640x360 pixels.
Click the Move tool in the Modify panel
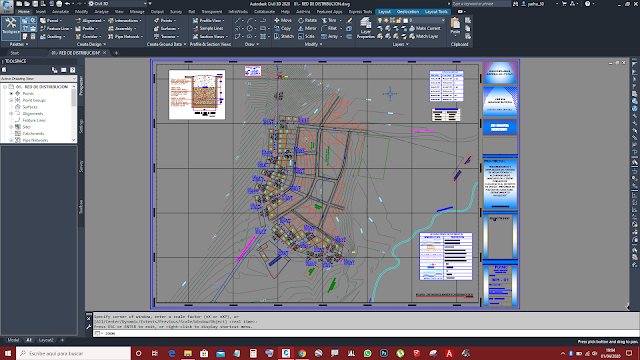(283, 20)
